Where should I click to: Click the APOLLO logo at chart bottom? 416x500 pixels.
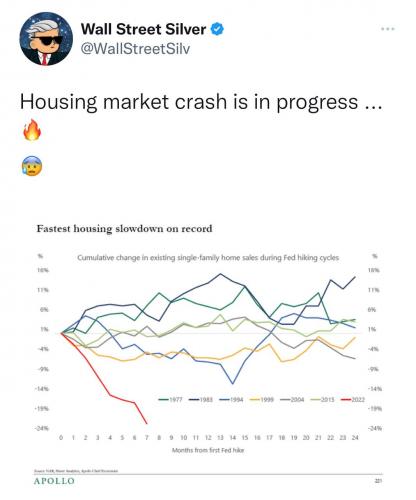tap(54, 481)
